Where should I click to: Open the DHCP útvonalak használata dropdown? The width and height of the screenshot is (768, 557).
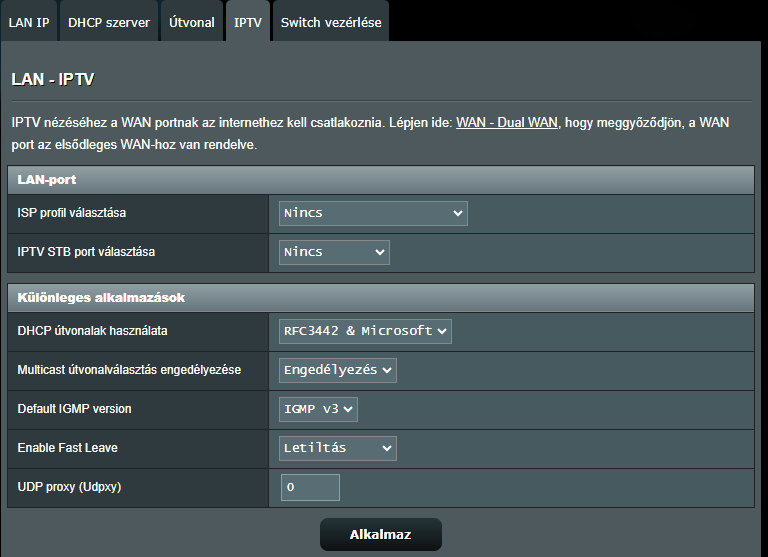coord(365,331)
